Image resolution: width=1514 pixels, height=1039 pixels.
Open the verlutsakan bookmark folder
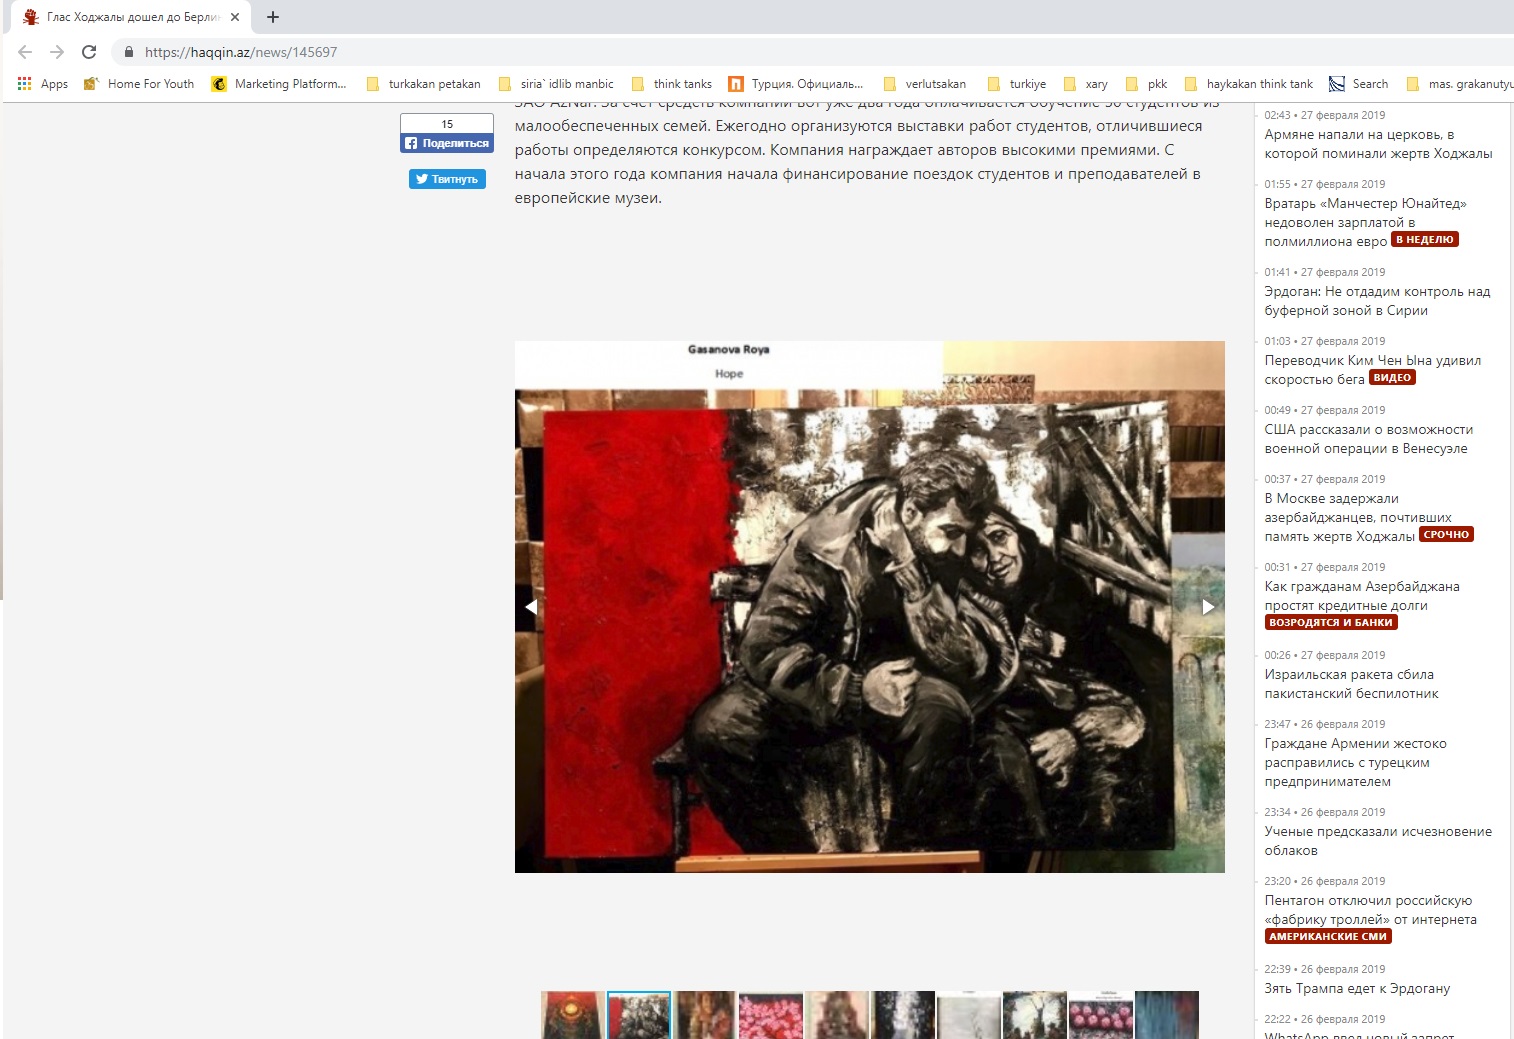click(925, 84)
